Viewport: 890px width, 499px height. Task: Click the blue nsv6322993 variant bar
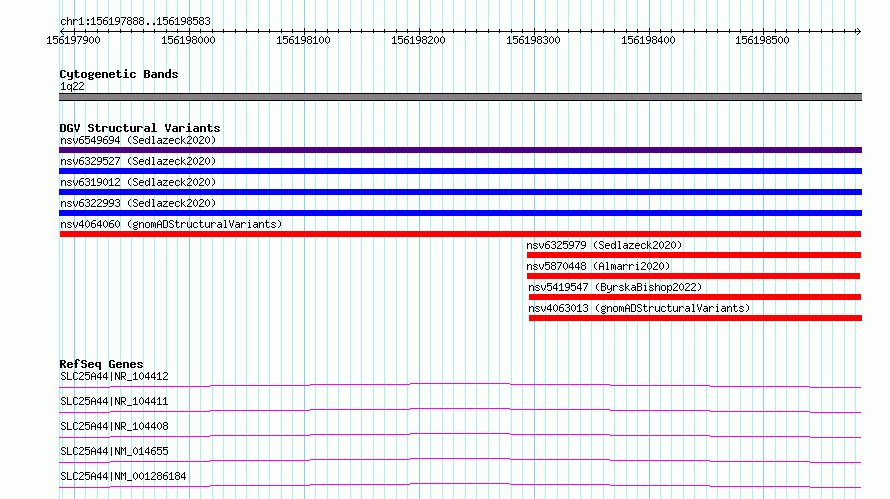(460, 213)
